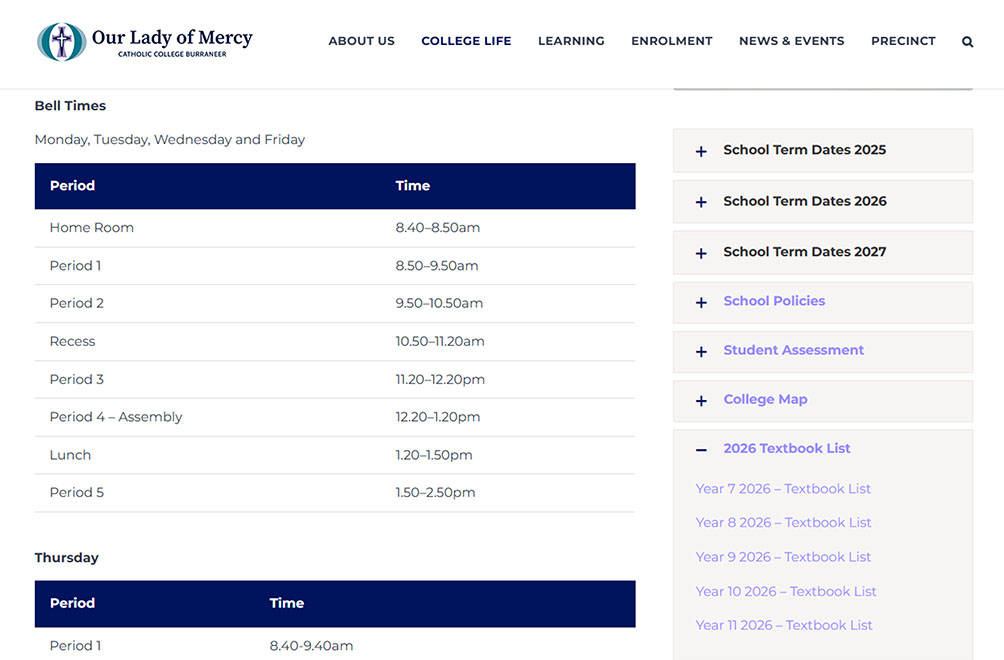Expand the Student Assessment section

(x=793, y=350)
